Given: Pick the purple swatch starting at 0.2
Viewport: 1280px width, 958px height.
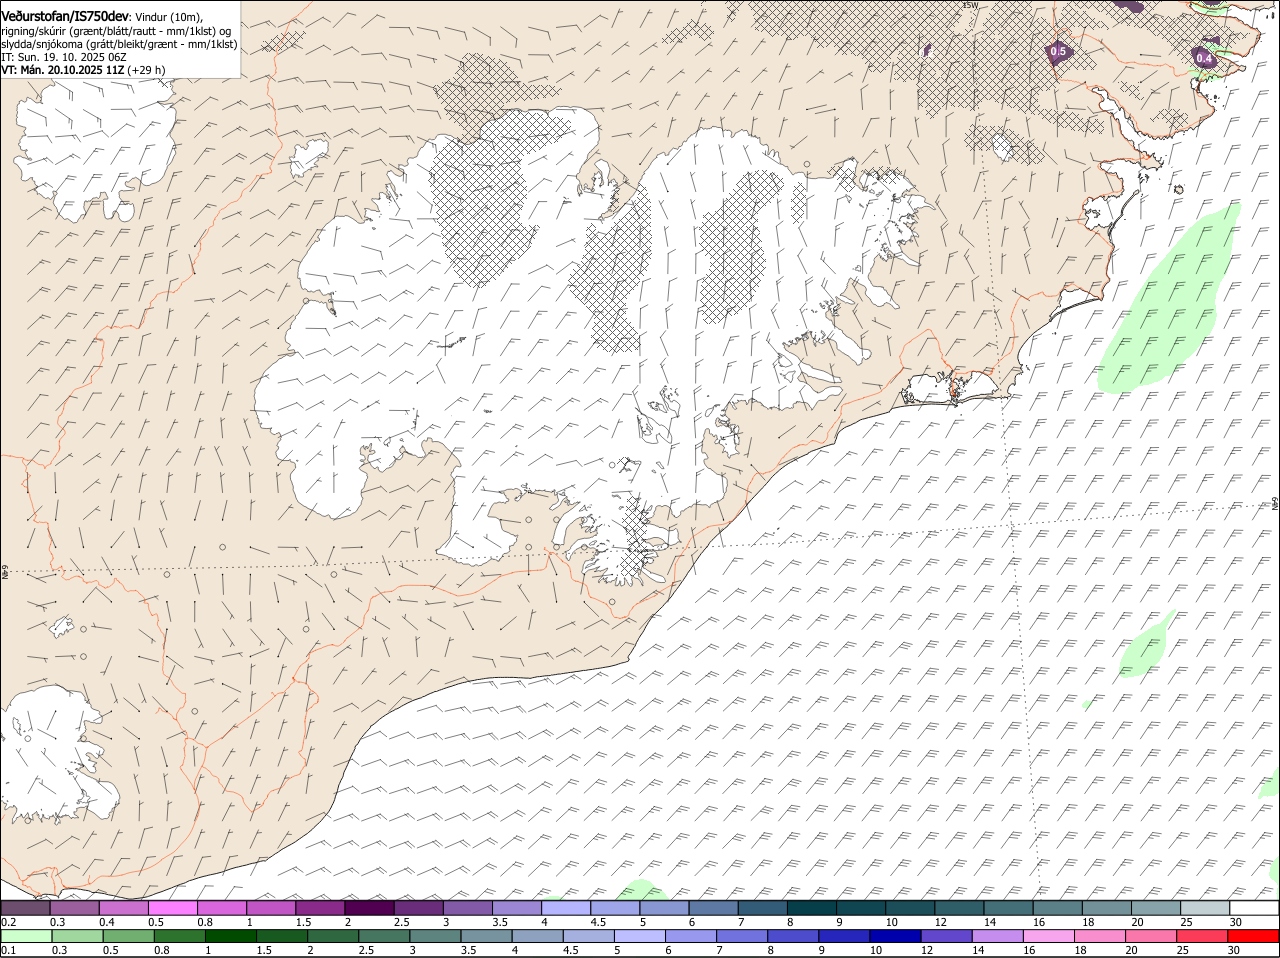Looking at the screenshot, I should (x=25, y=908).
